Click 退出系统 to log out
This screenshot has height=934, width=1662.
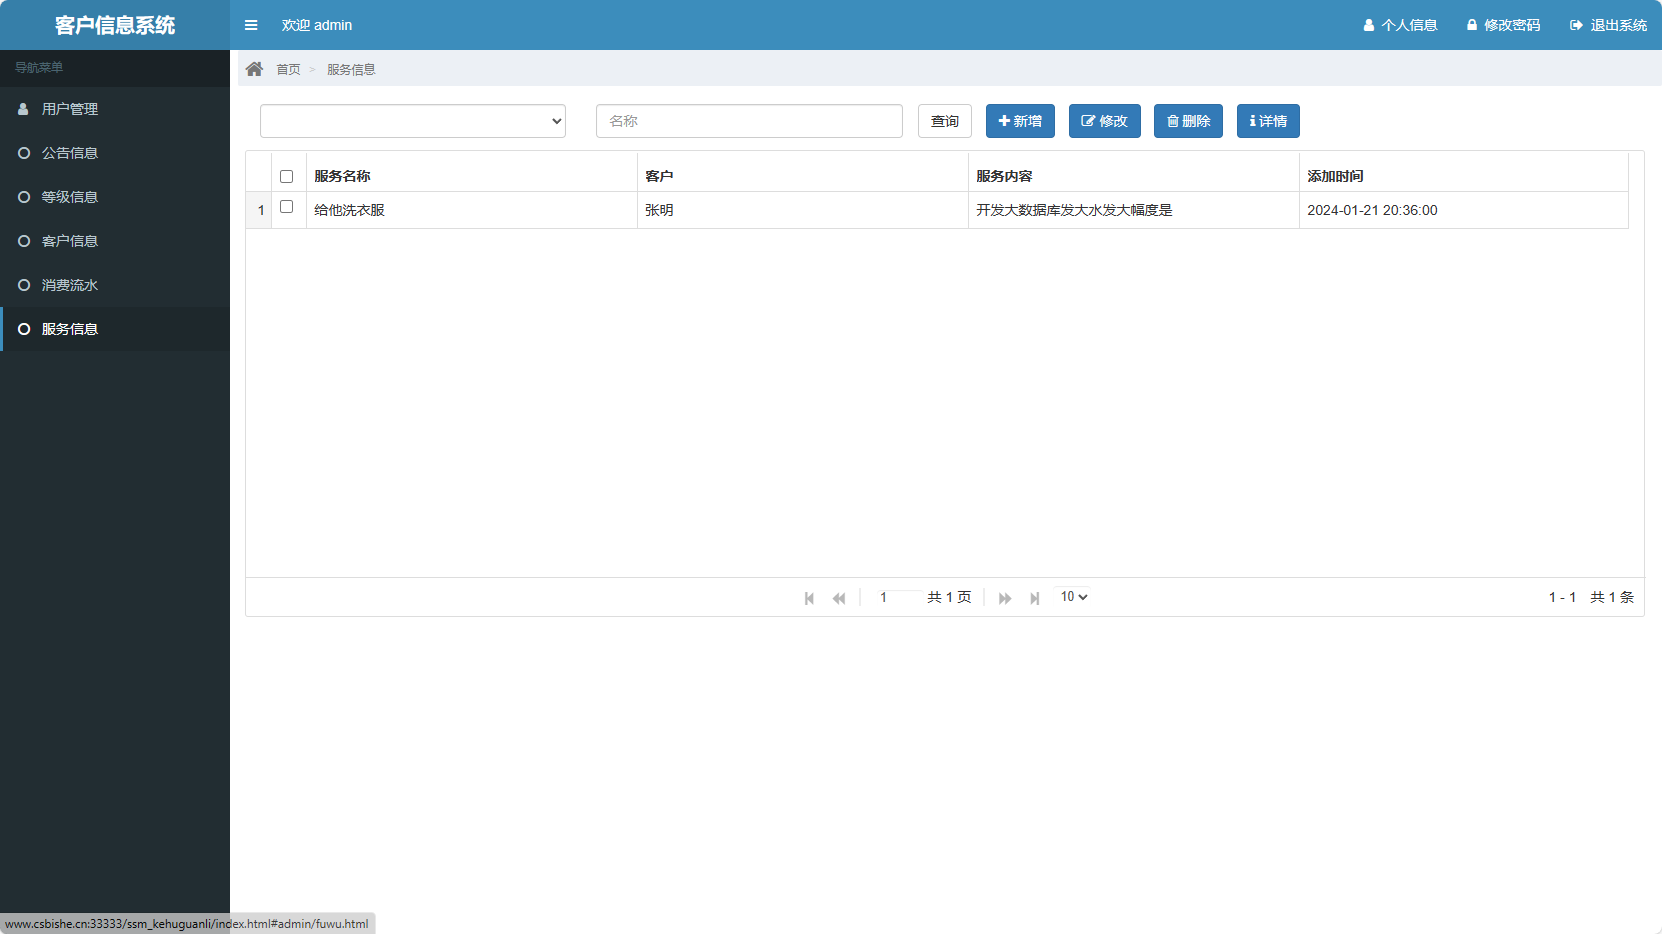point(1607,25)
